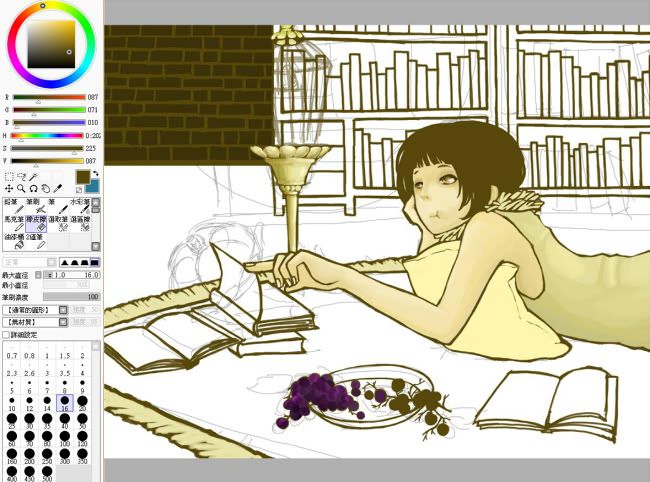
Task: Enable the 詳細設定 checkbox
Action: (7, 337)
